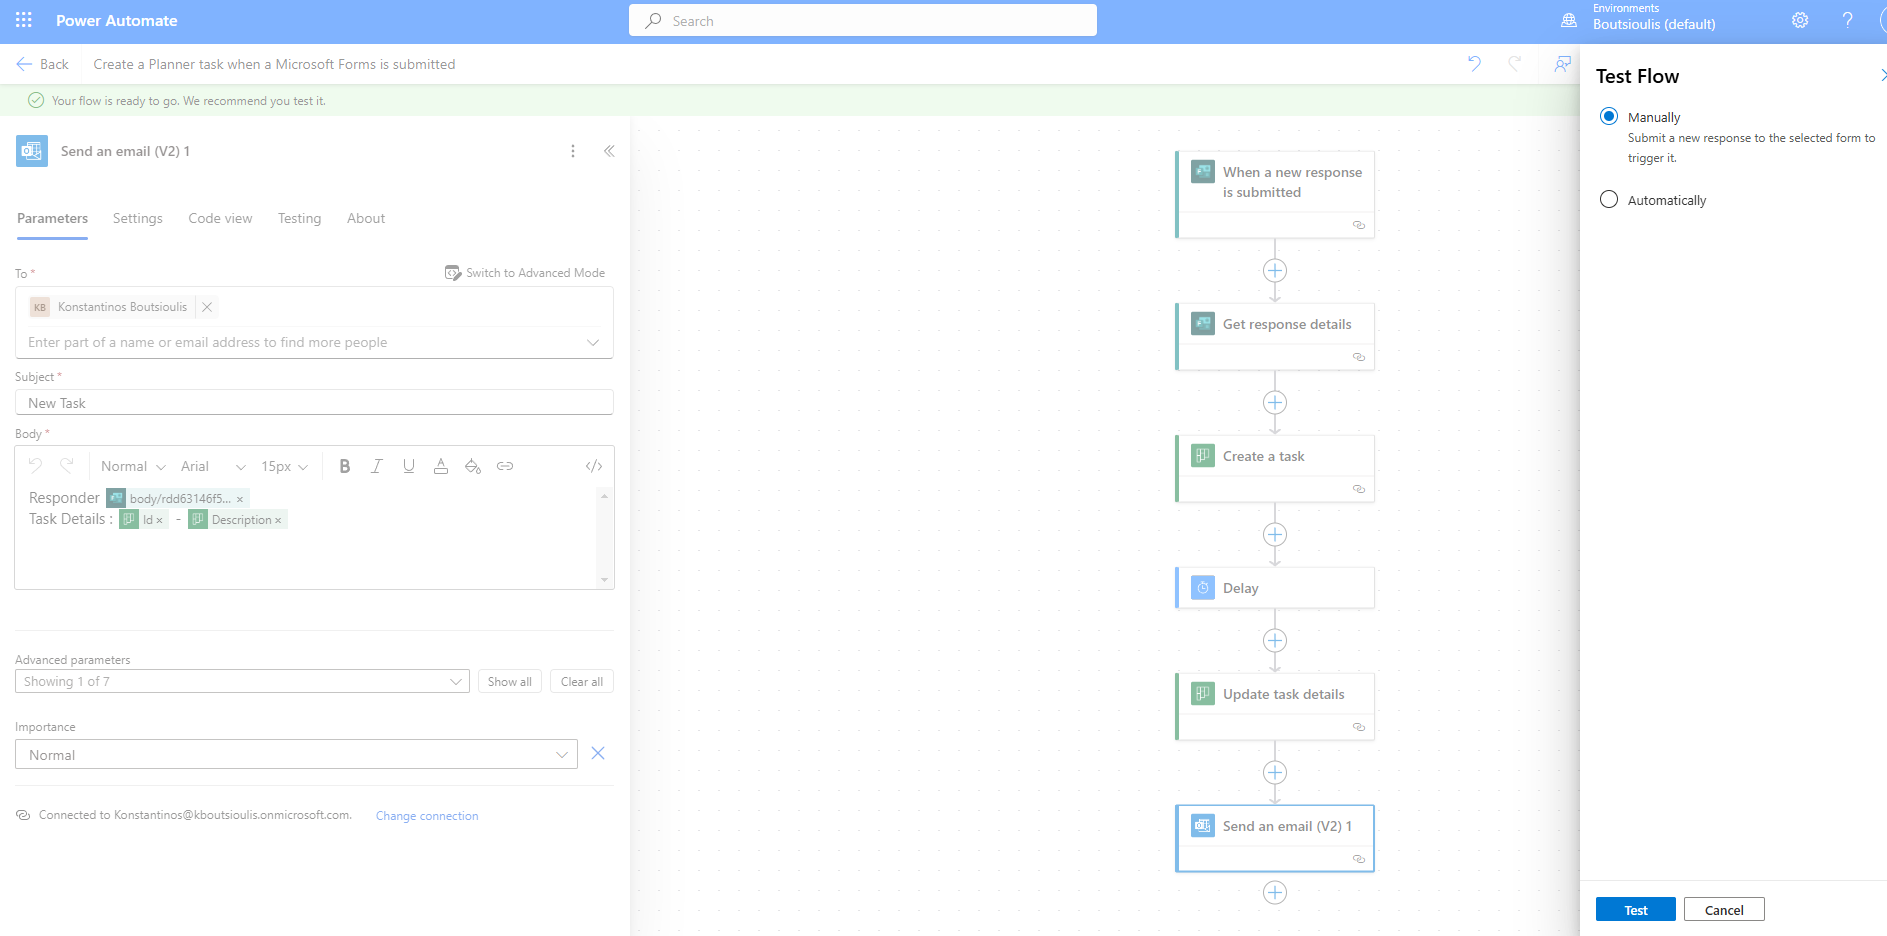Select the Delay action node
This screenshot has height=936, width=1887.
coord(1275,588)
